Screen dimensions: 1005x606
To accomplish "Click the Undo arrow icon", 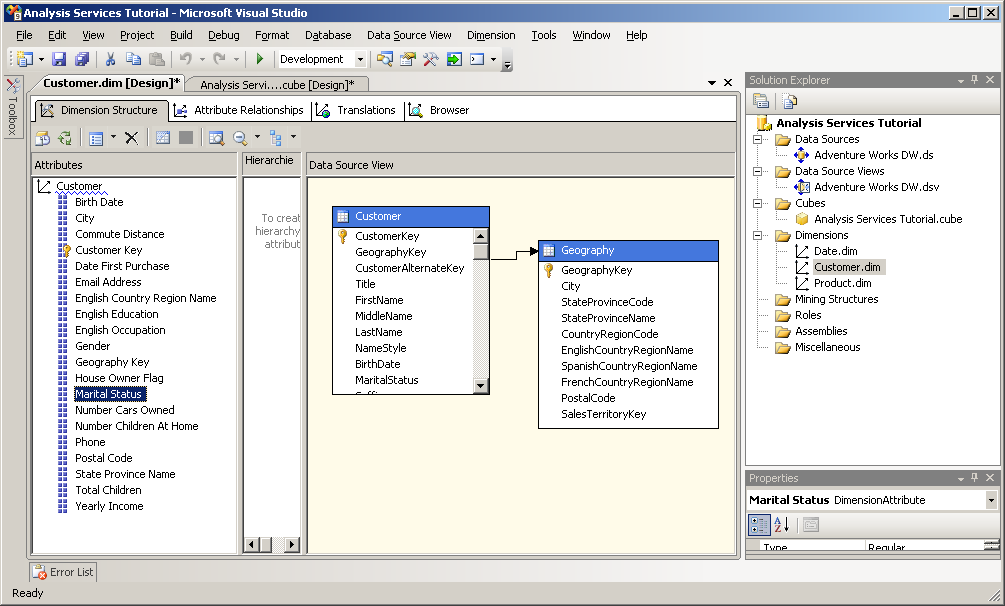I will coord(185,59).
